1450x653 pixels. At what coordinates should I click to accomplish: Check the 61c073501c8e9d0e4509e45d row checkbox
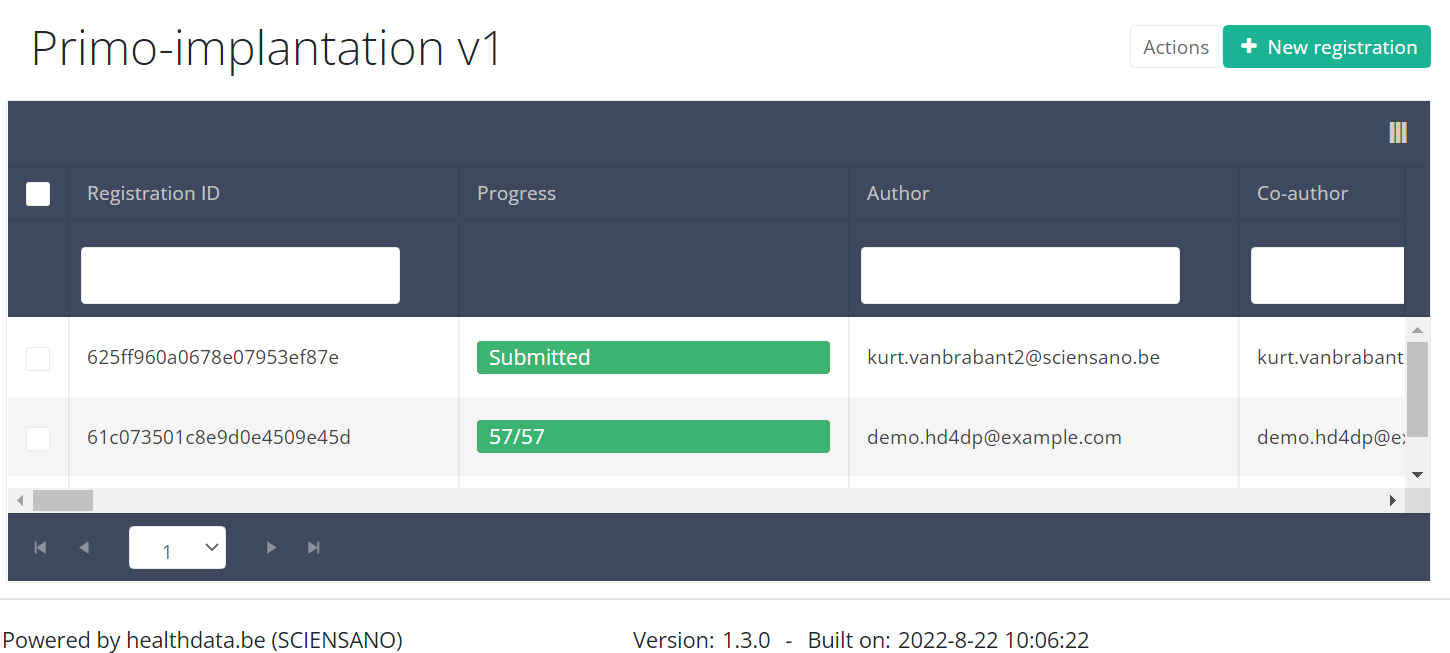click(x=38, y=438)
